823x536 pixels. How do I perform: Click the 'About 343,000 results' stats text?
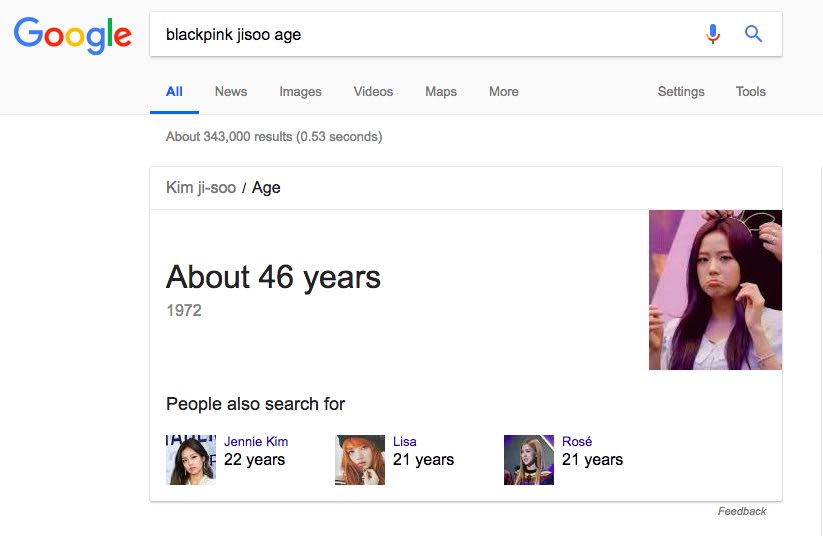[x=274, y=136]
